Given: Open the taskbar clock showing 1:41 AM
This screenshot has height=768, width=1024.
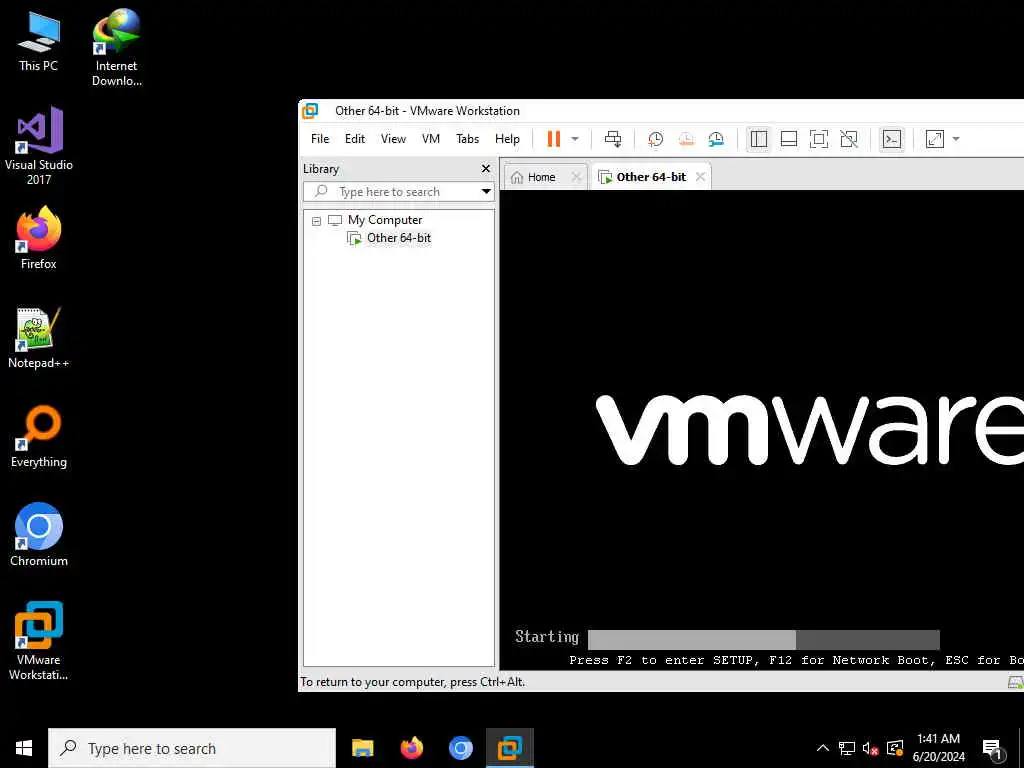Looking at the screenshot, I should [x=938, y=748].
